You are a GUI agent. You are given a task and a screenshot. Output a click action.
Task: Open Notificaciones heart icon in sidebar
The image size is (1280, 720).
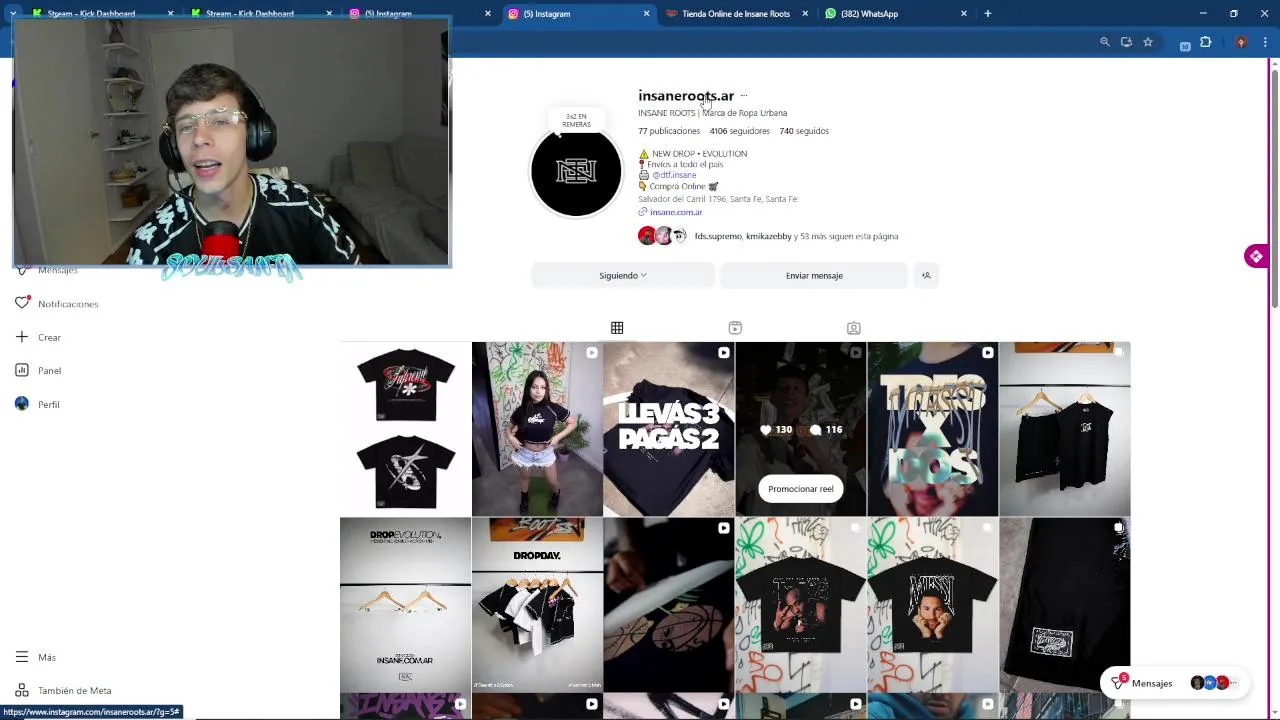(22, 303)
